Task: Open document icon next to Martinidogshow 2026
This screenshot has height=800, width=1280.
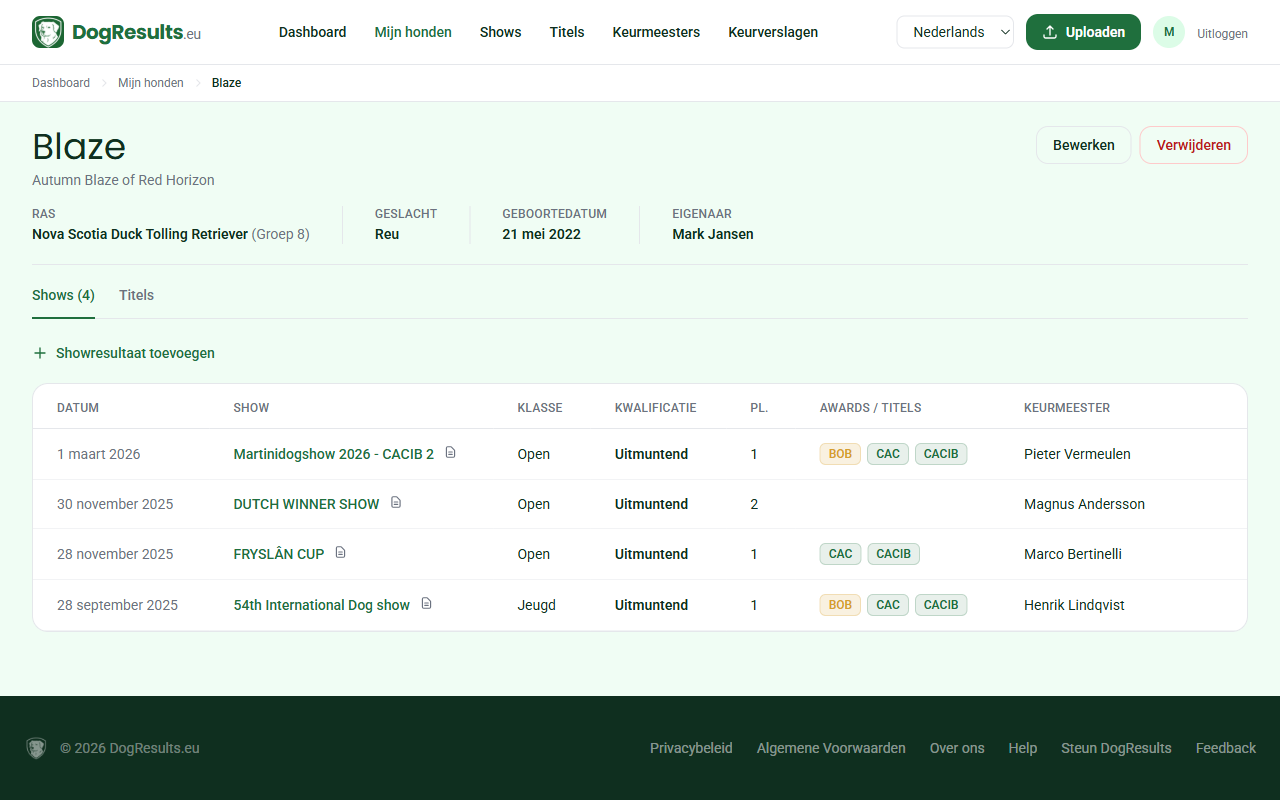Action: point(450,453)
